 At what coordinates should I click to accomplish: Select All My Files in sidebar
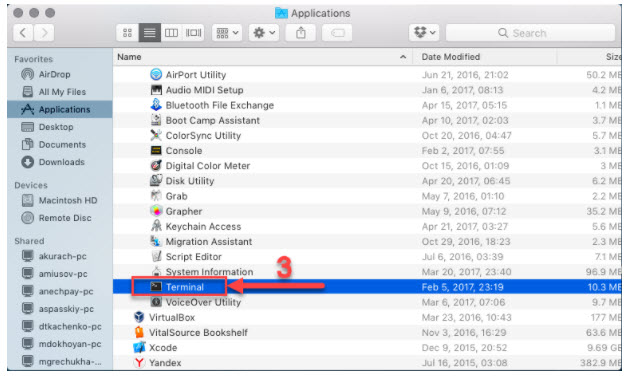pos(62,92)
